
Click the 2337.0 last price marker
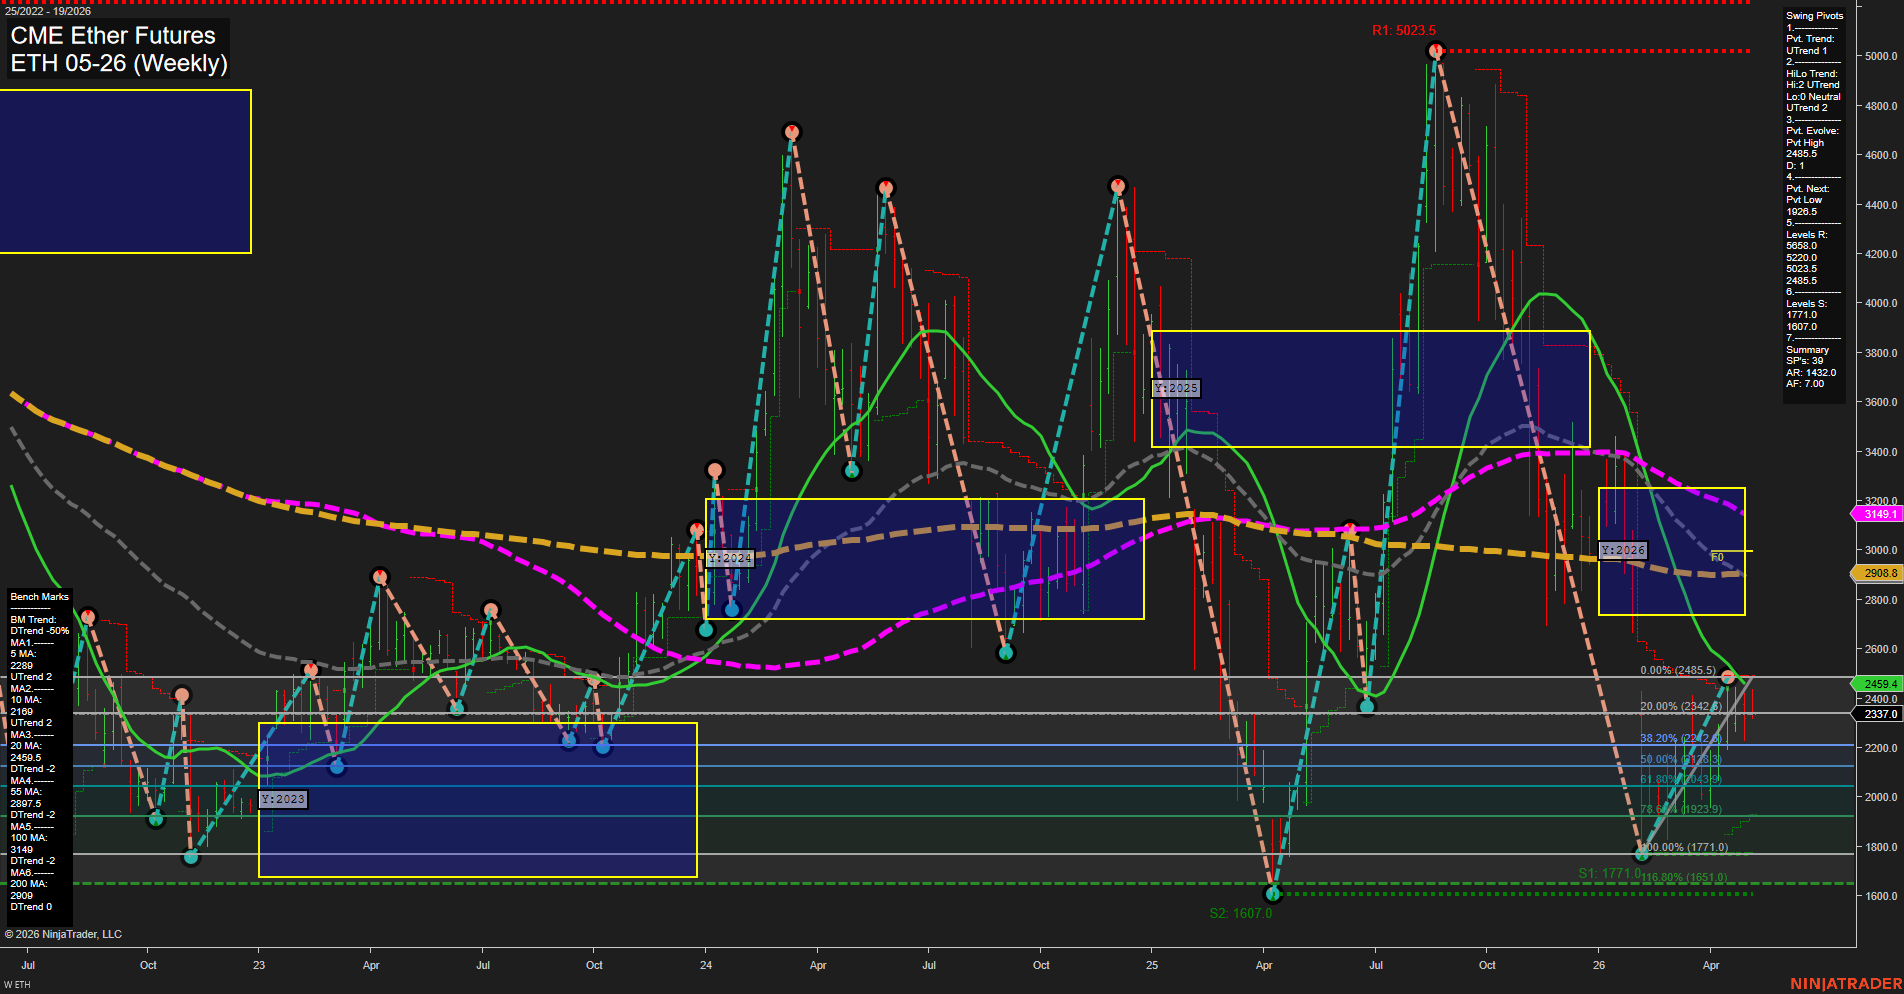tap(1877, 714)
